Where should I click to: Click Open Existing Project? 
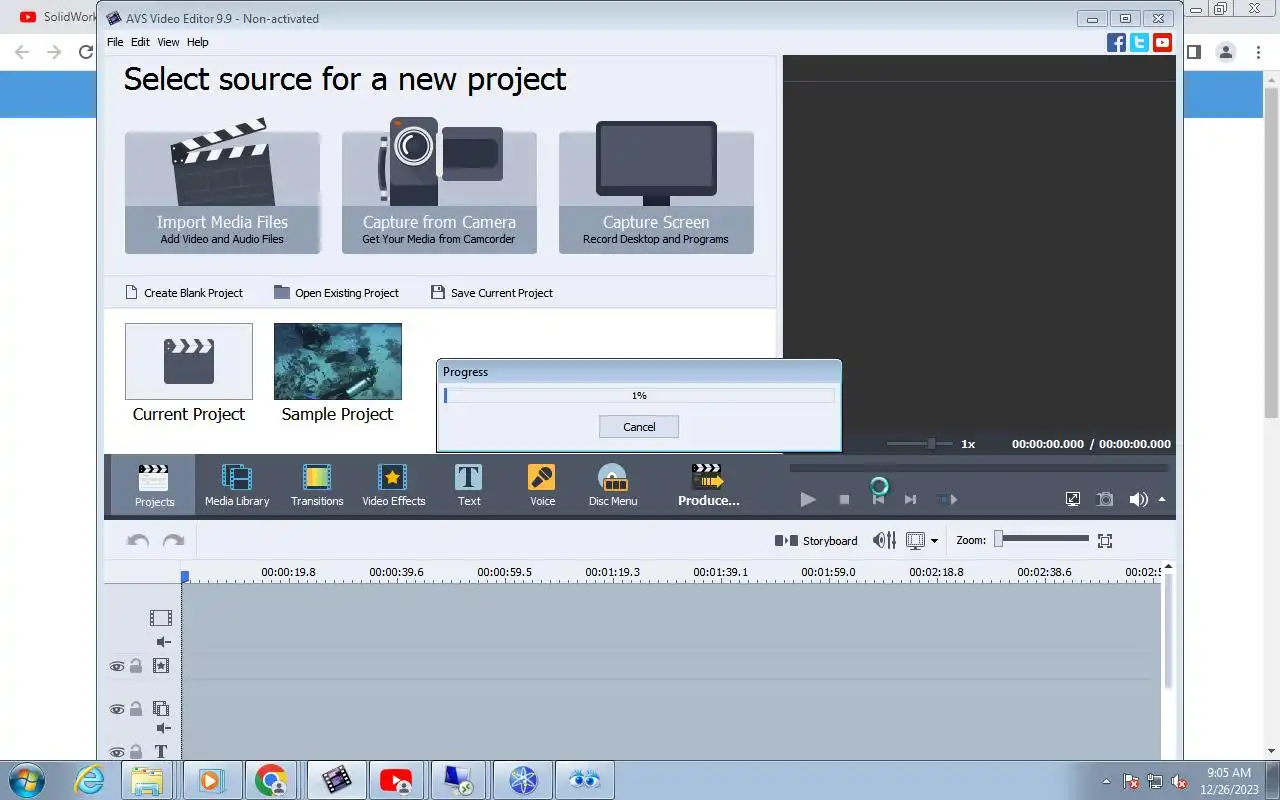coord(337,293)
